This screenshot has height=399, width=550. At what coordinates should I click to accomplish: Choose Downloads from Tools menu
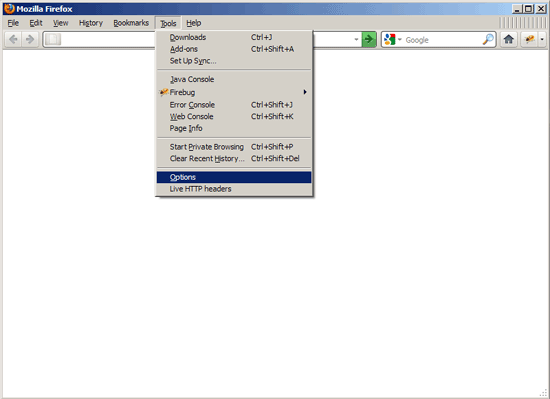234,37
